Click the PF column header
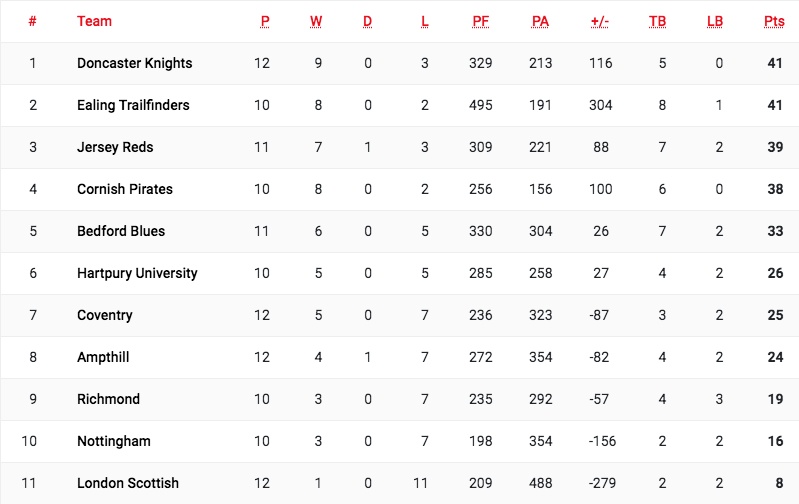799x504 pixels. pos(480,21)
